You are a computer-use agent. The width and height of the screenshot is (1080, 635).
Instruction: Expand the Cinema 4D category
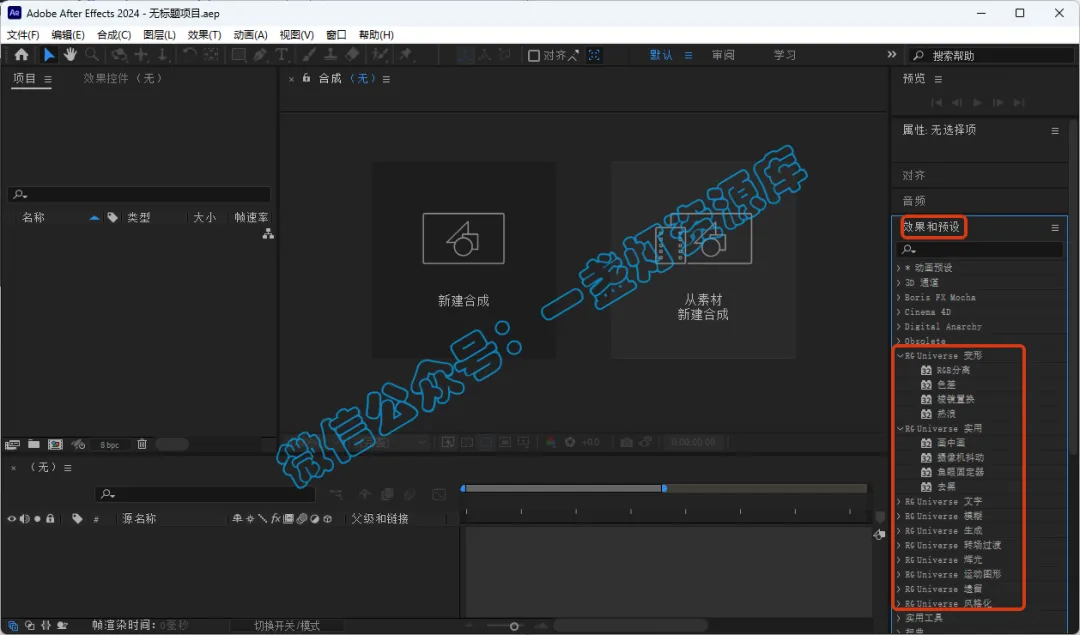point(899,312)
